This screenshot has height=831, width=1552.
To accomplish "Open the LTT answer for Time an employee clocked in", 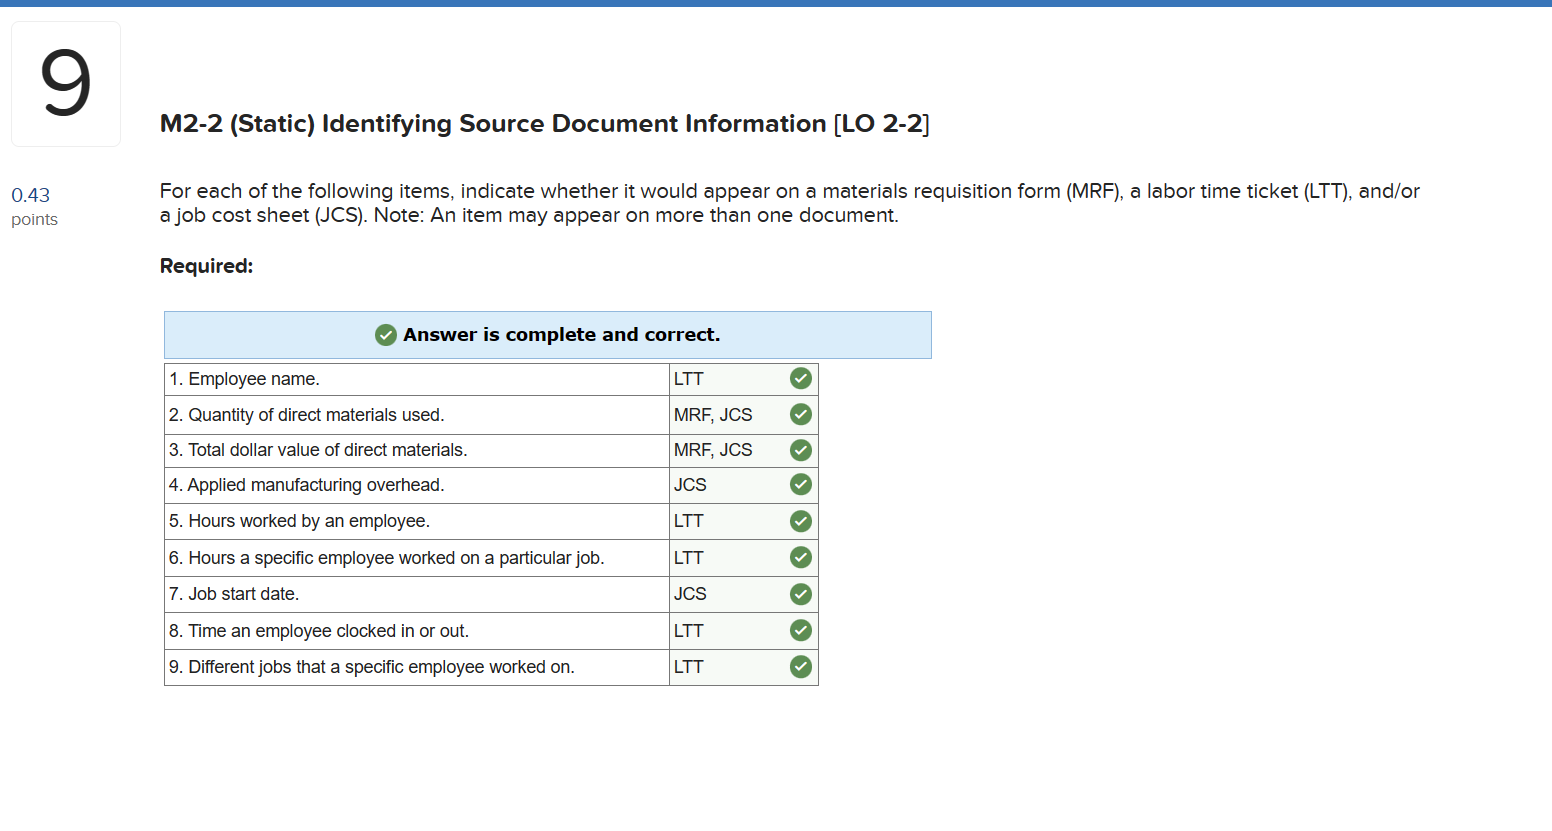I will pyautogui.click(x=744, y=631).
